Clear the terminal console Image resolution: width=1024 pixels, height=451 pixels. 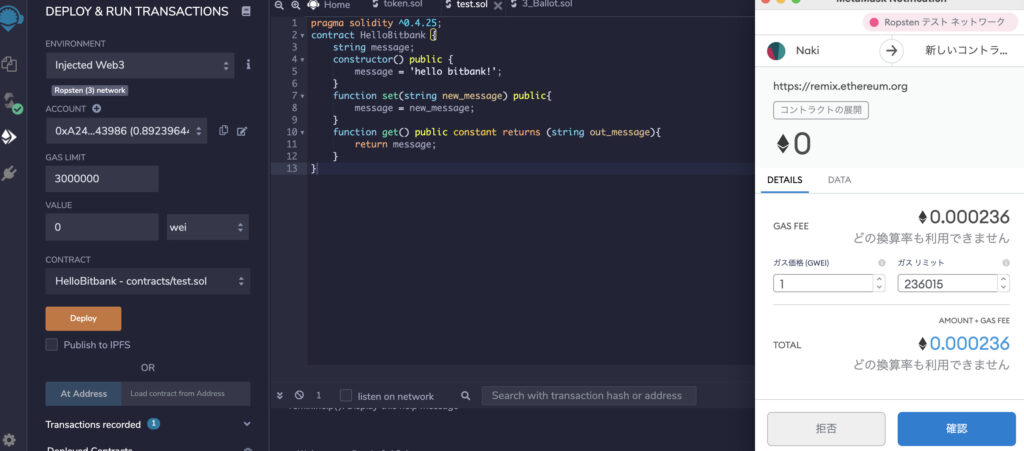(x=299, y=396)
